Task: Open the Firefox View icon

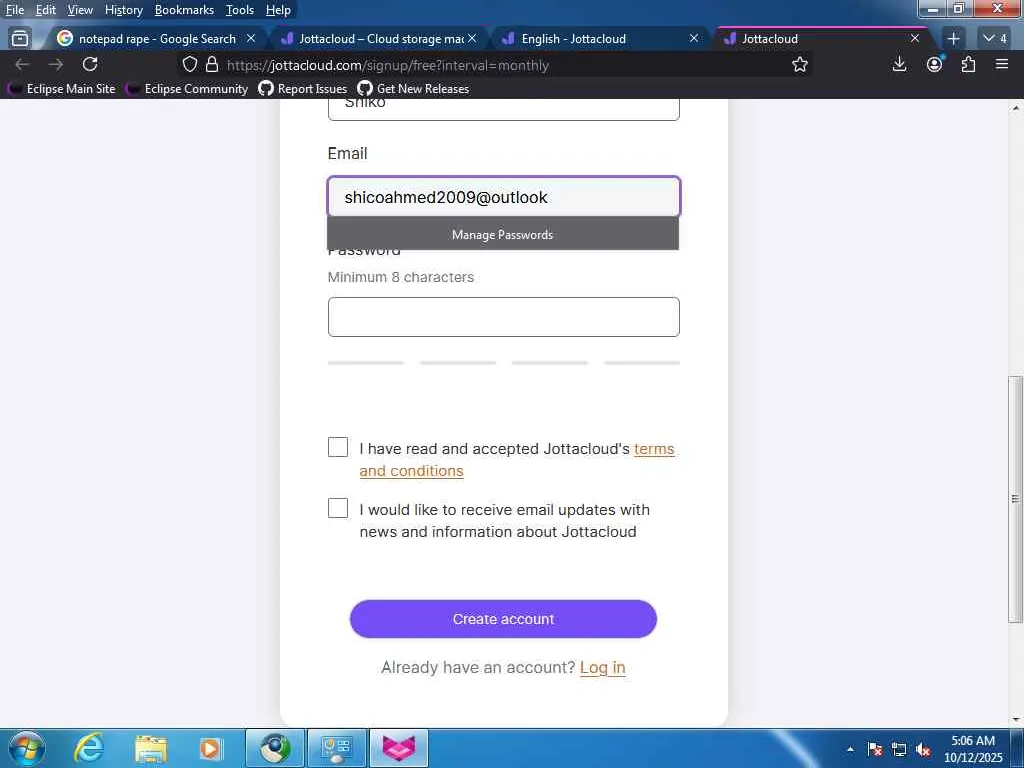Action: (20, 39)
